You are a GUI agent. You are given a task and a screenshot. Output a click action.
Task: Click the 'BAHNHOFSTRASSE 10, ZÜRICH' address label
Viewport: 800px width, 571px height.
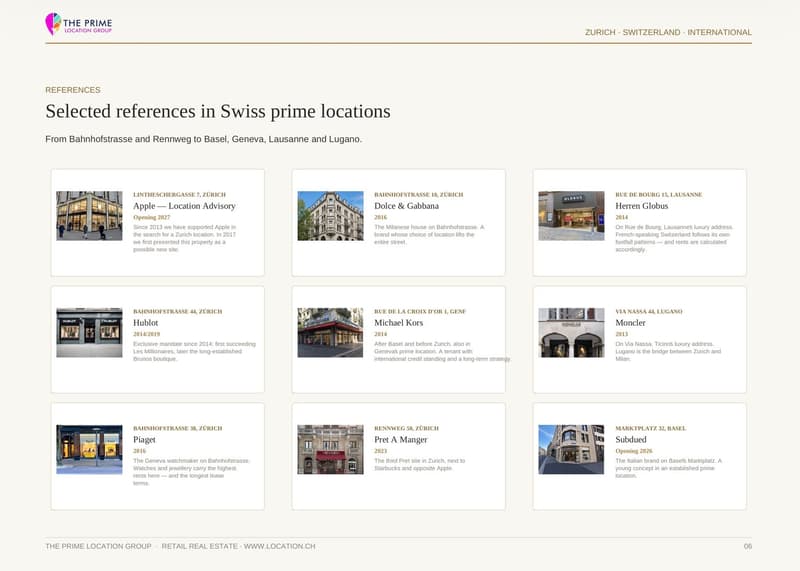418,194
